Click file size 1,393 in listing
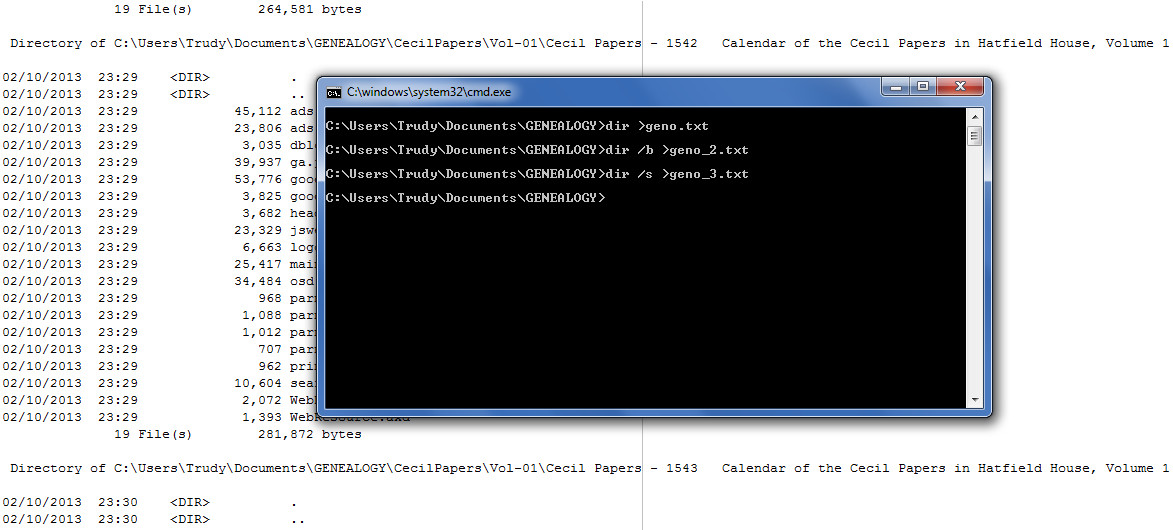 coord(262,417)
